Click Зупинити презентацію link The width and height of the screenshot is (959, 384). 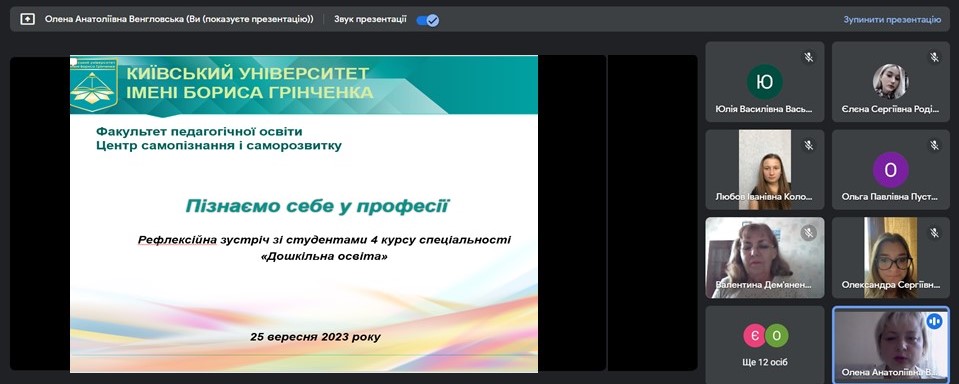[x=892, y=20]
